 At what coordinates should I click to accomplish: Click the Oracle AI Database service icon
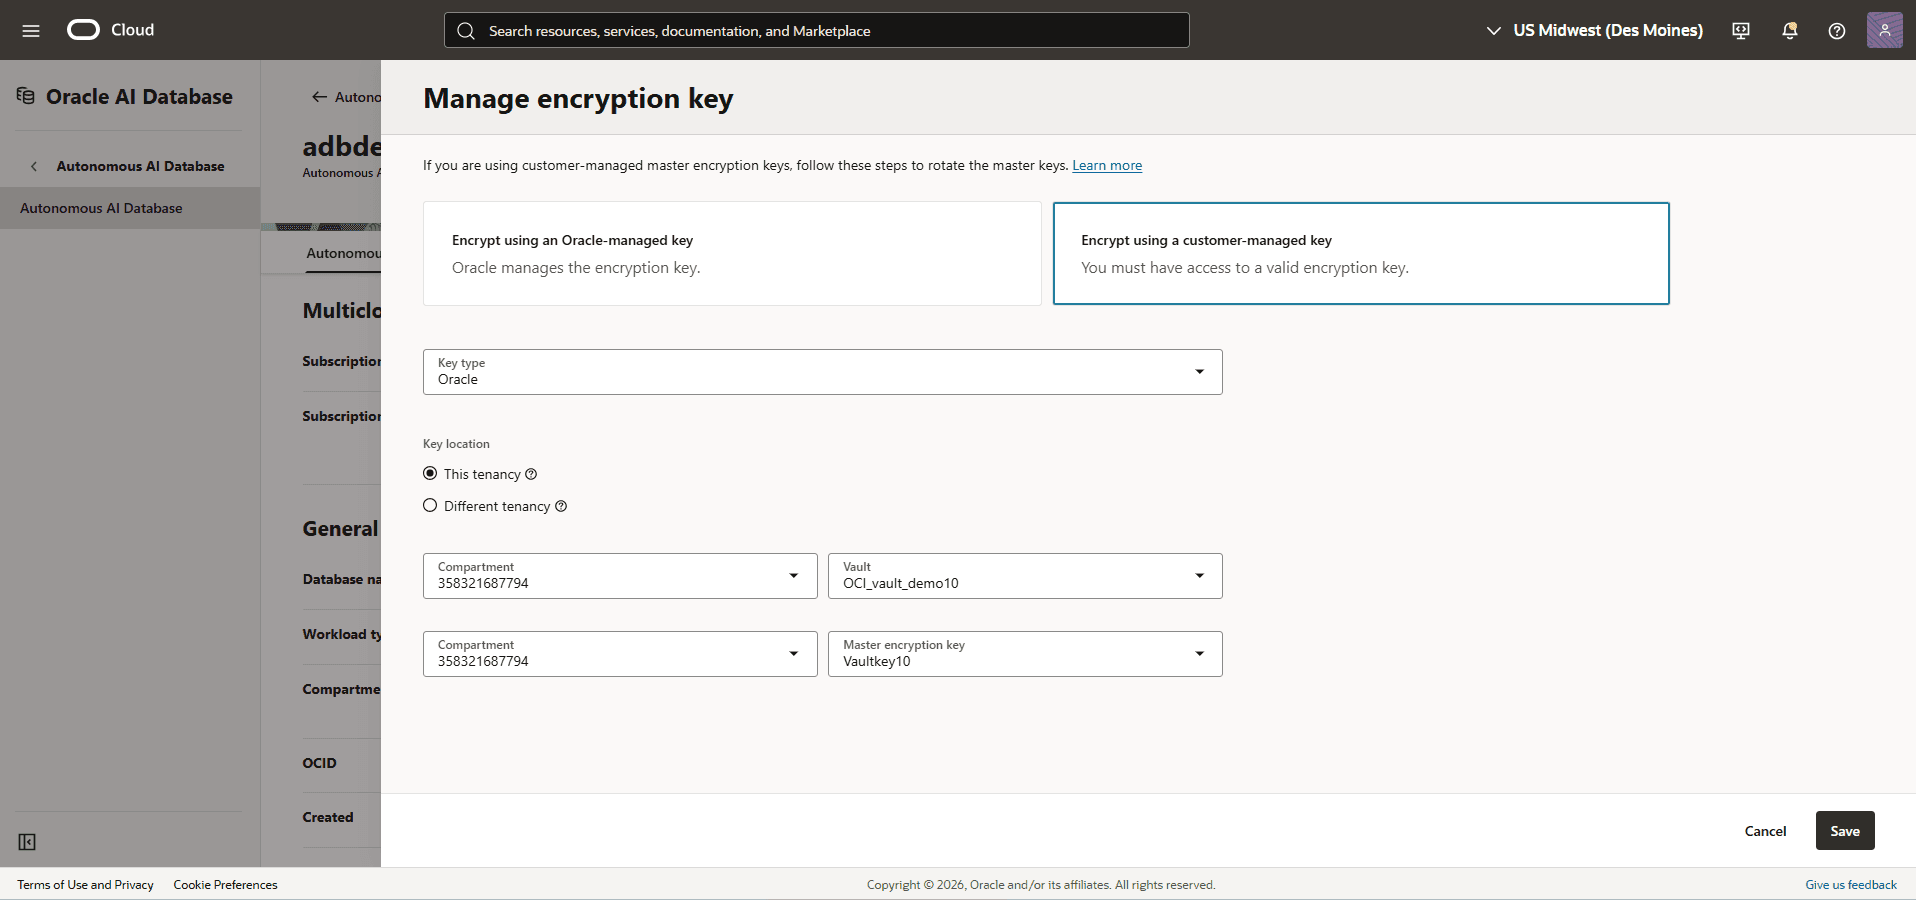26,96
